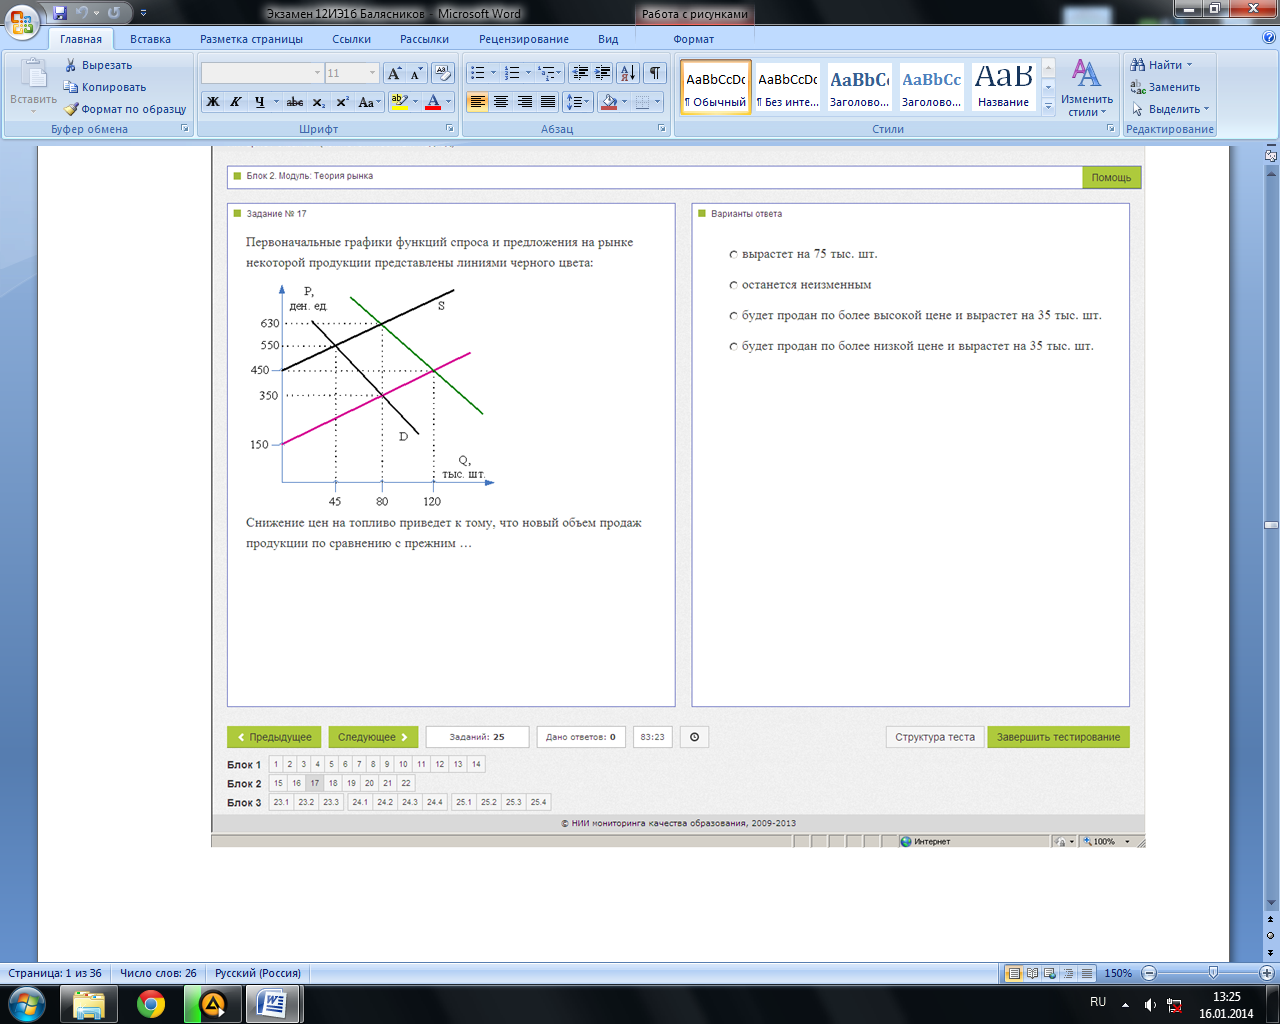Viewport: 1280px width, 1024px height.
Task: Open the Найти (Find) dropdown arrow
Action: 1189,65
